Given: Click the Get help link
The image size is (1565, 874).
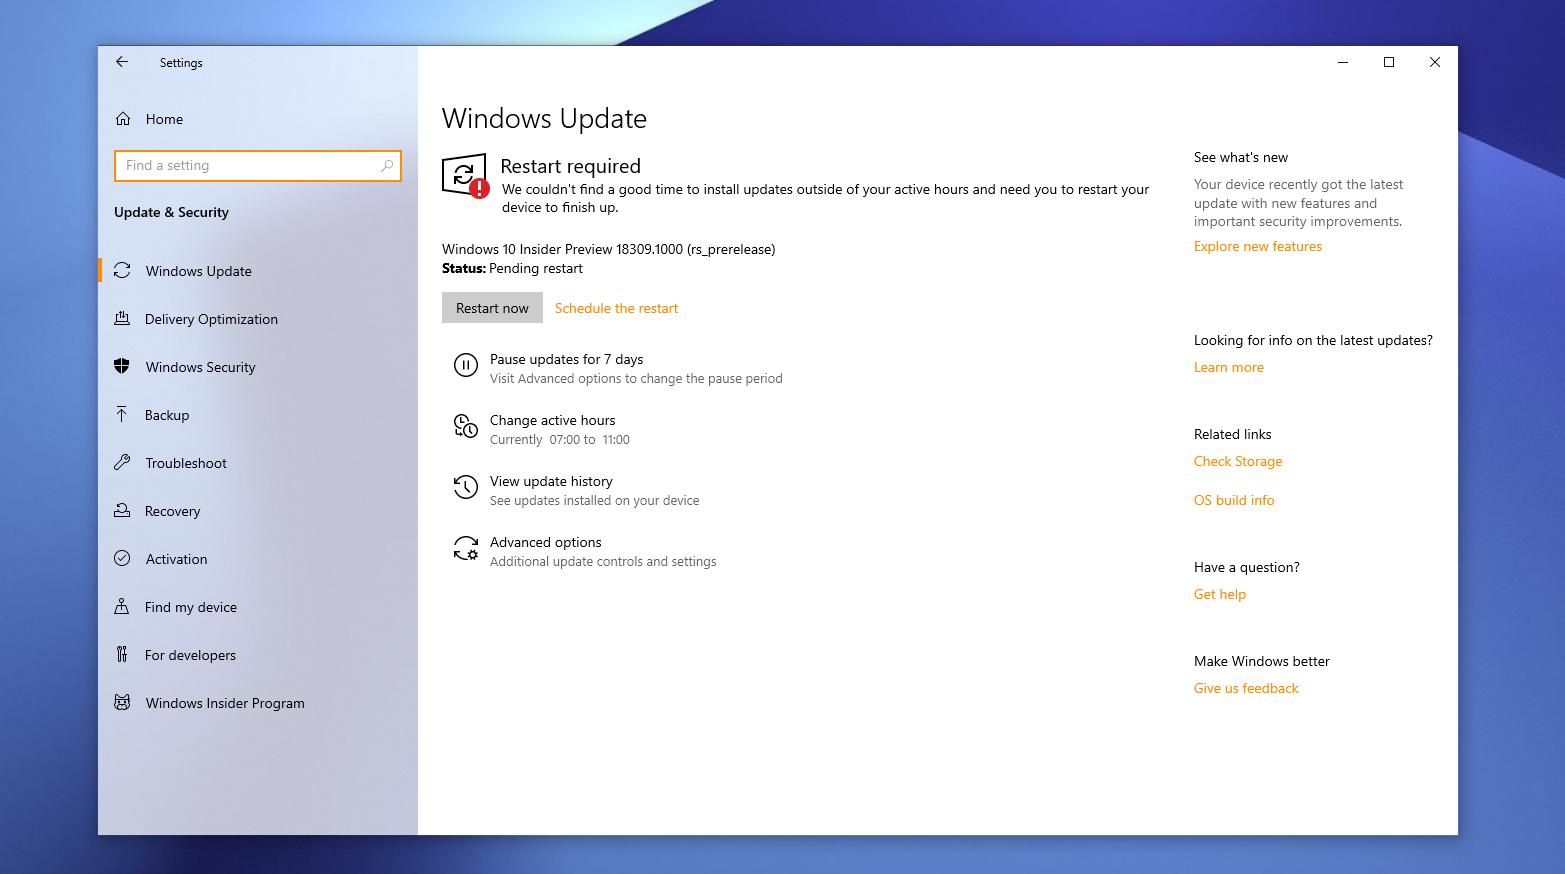Looking at the screenshot, I should coord(1219,594).
